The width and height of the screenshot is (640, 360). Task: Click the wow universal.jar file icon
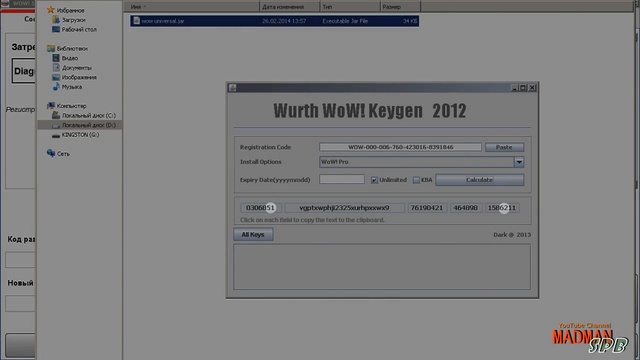136,20
